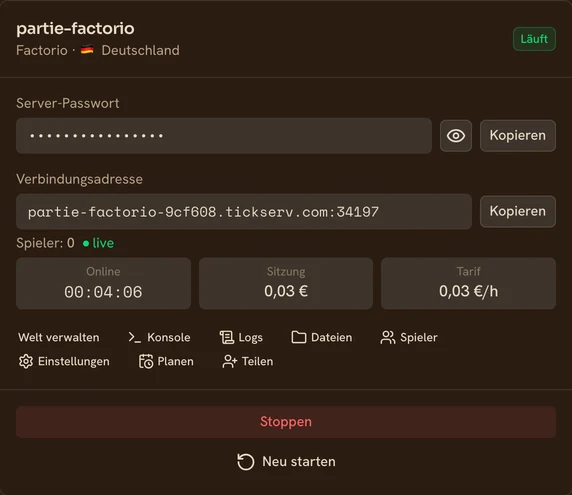Screen dimensions: 572x495
Task: Stop the server with Stoppen
Action: click(x=286, y=422)
